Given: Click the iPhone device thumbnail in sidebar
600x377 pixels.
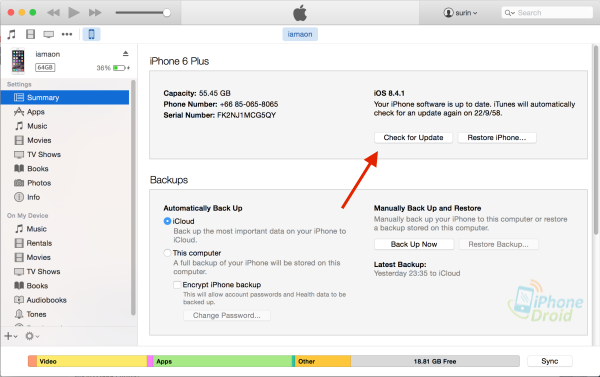Looking at the screenshot, I should coord(18,60).
